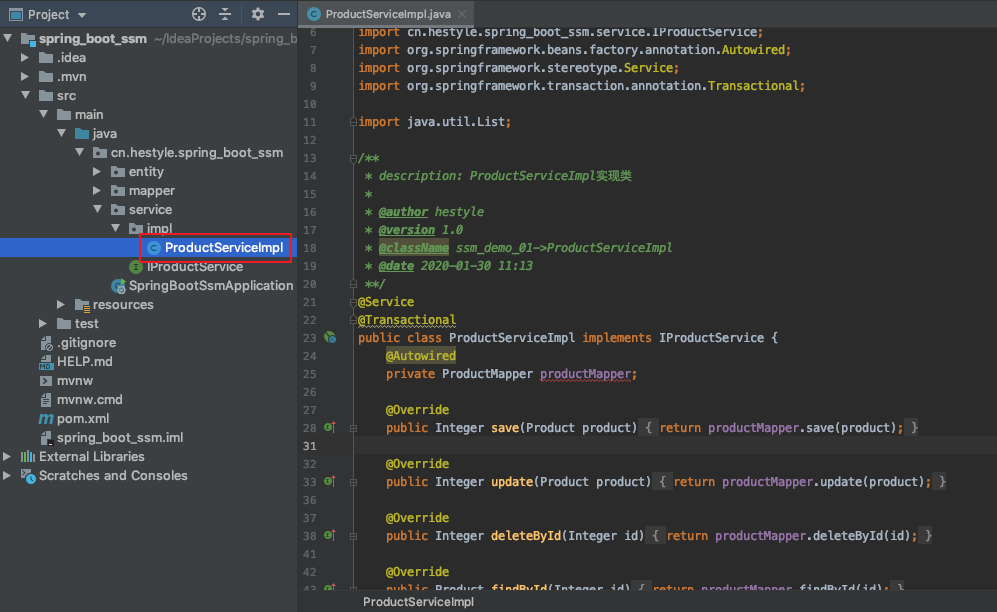Expand the resources folder

pyautogui.click(x=61, y=304)
